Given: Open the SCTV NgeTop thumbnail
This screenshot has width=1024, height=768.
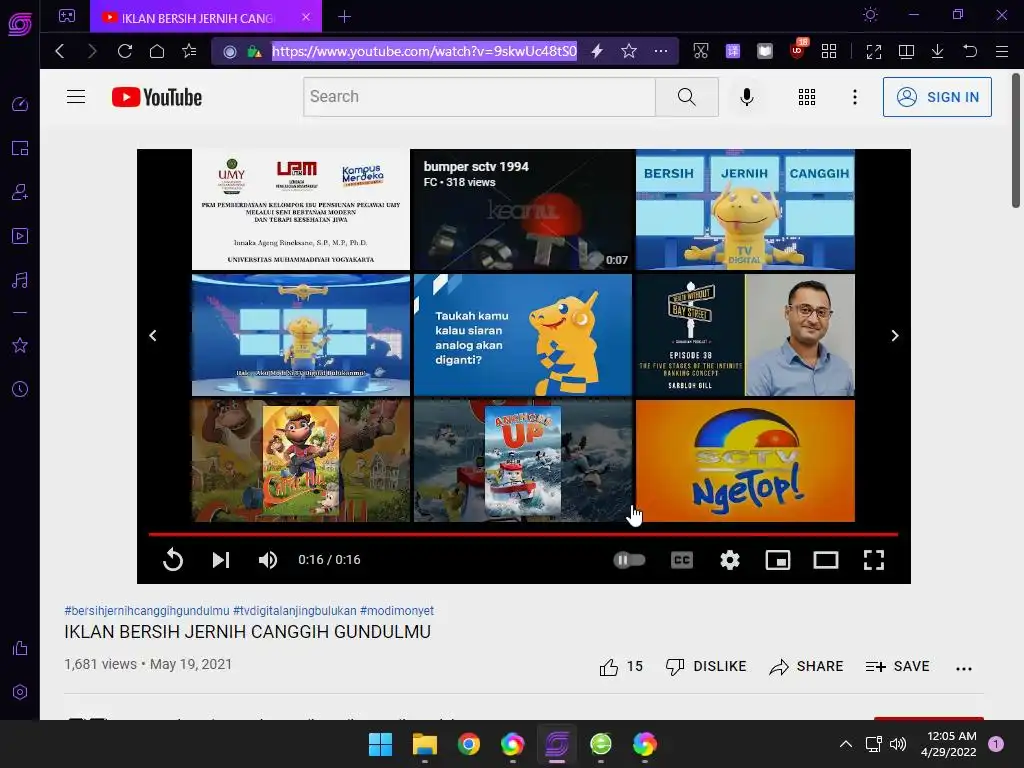Looking at the screenshot, I should click(745, 461).
